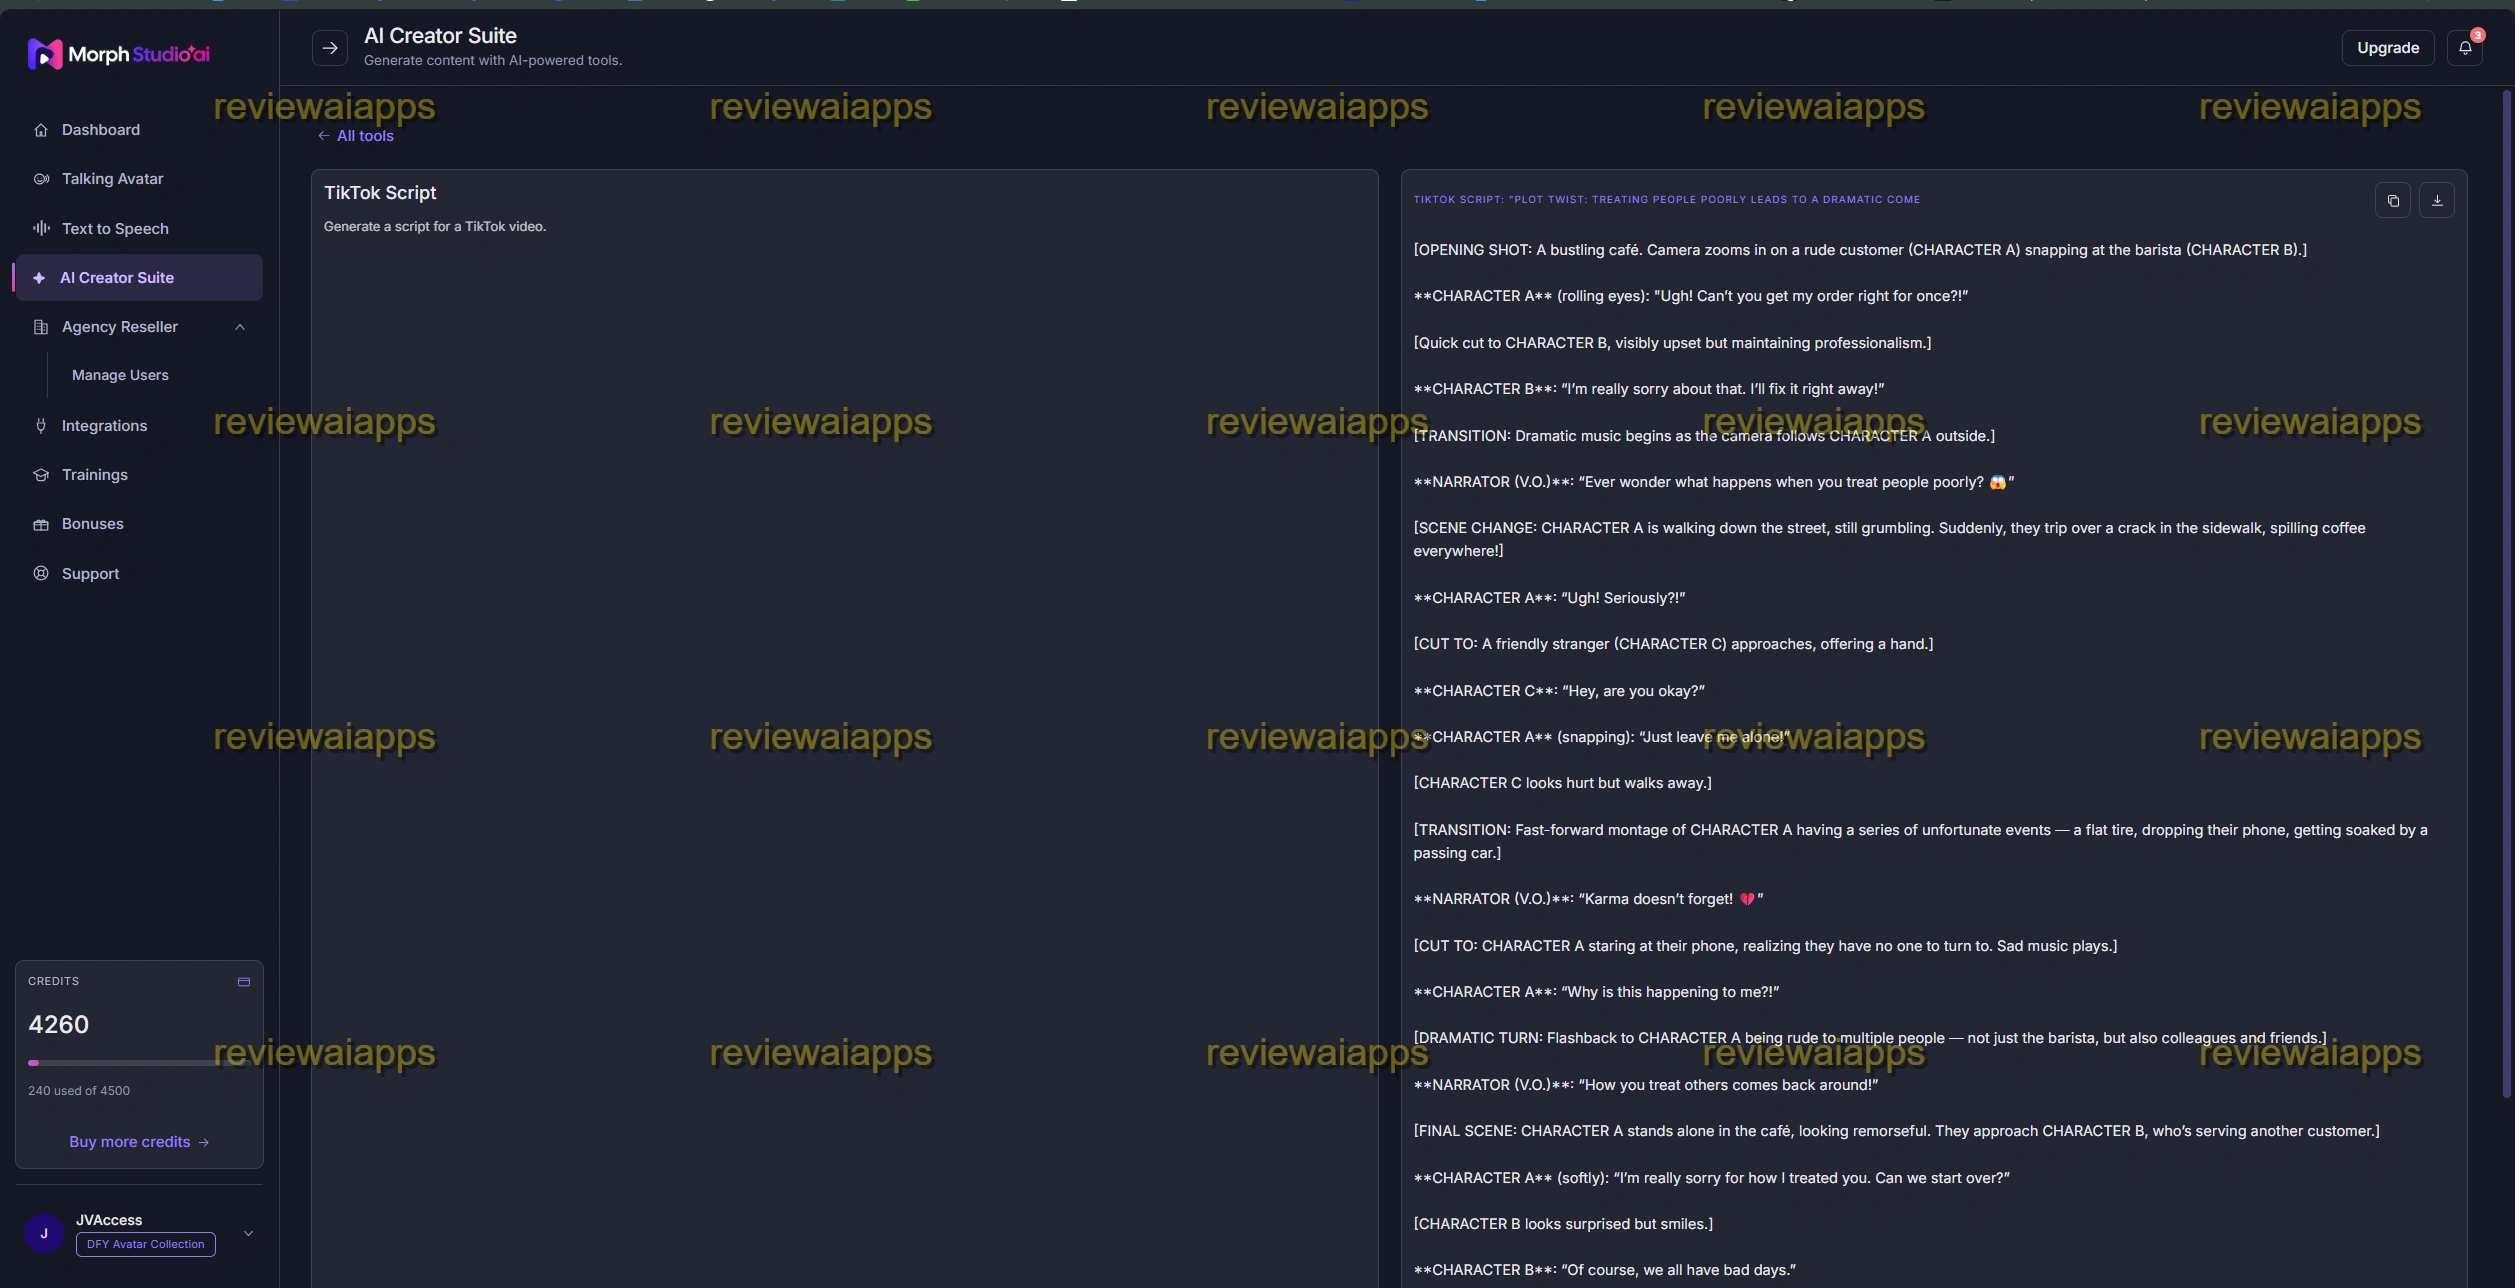Click the Morph Studio logo
This screenshot has width=2515, height=1288.
tap(119, 54)
